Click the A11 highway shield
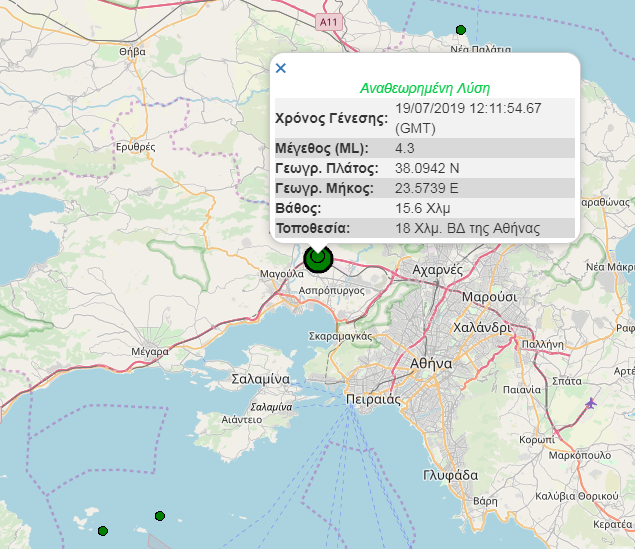The height and width of the screenshot is (549, 635). point(329,22)
